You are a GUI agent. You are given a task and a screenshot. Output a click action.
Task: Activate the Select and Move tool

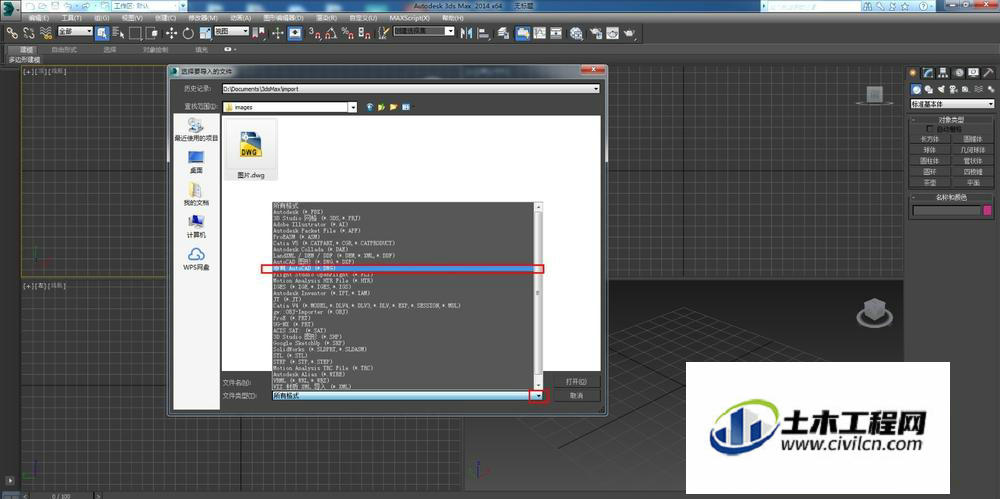pos(172,33)
